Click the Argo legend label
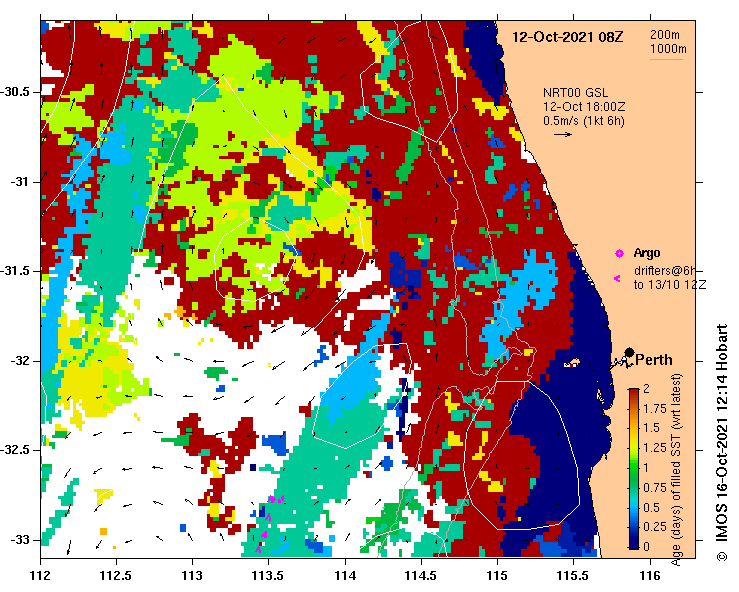The width and height of the screenshot is (739, 592). click(647, 253)
